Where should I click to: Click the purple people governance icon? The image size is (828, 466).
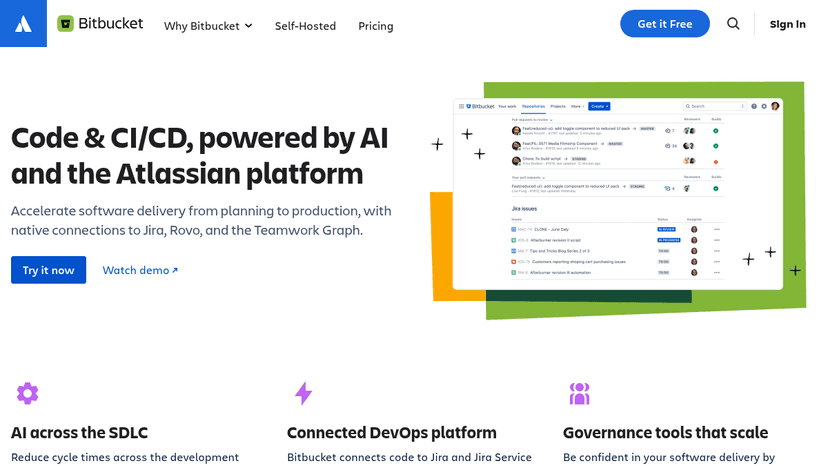579,394
